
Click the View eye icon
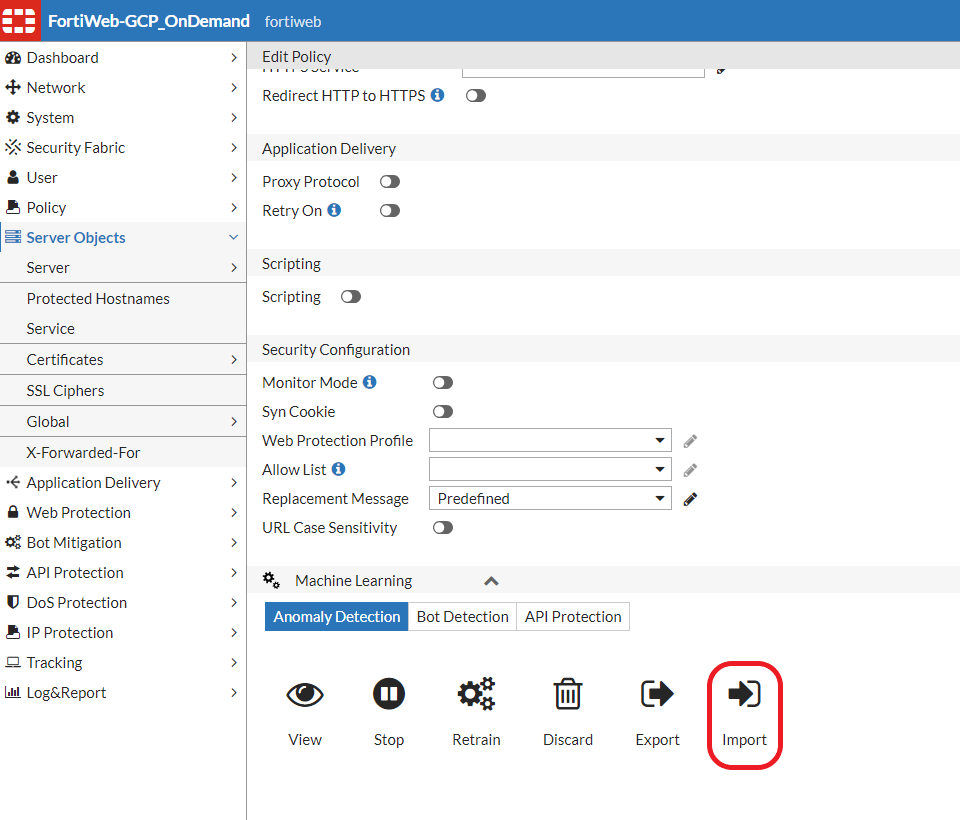(x=305, y=694)
